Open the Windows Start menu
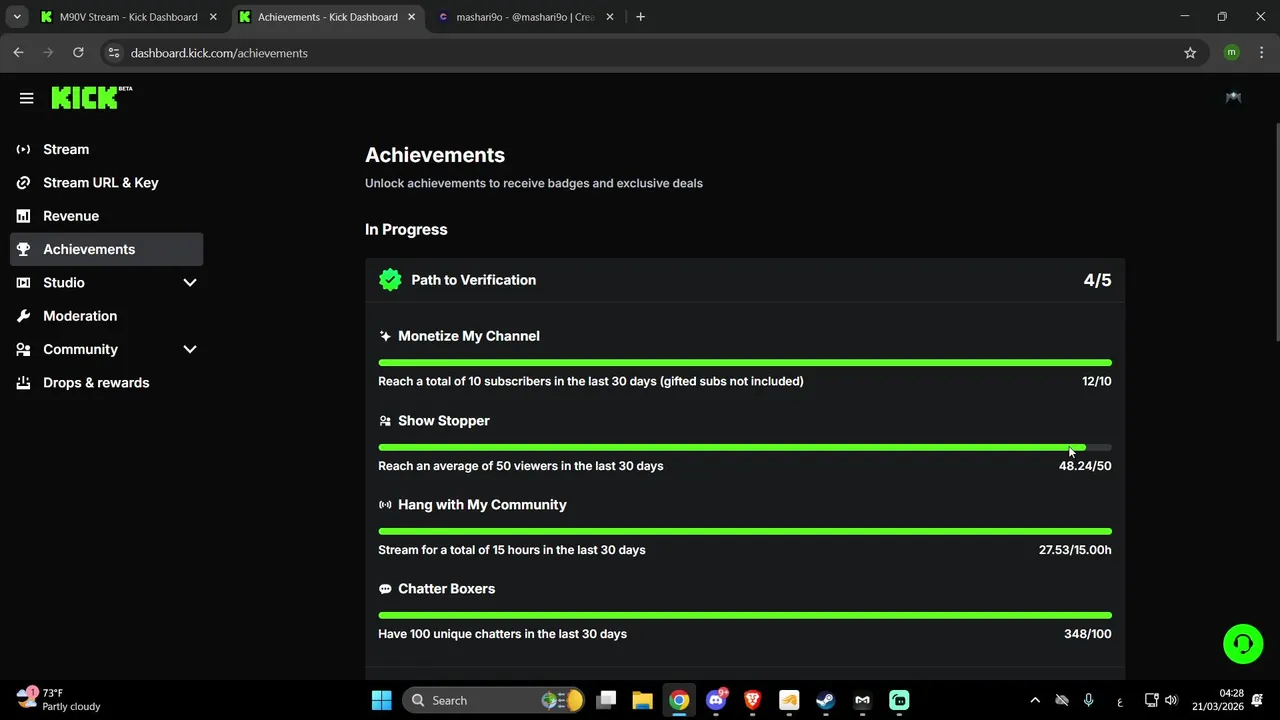This screenshot has height=720, width=1280. [x=381, y=700]
